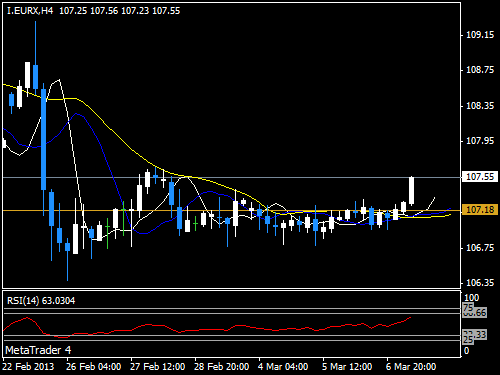
Task: Click the 22 Feb 2013 date label
Action: point(28,367)
